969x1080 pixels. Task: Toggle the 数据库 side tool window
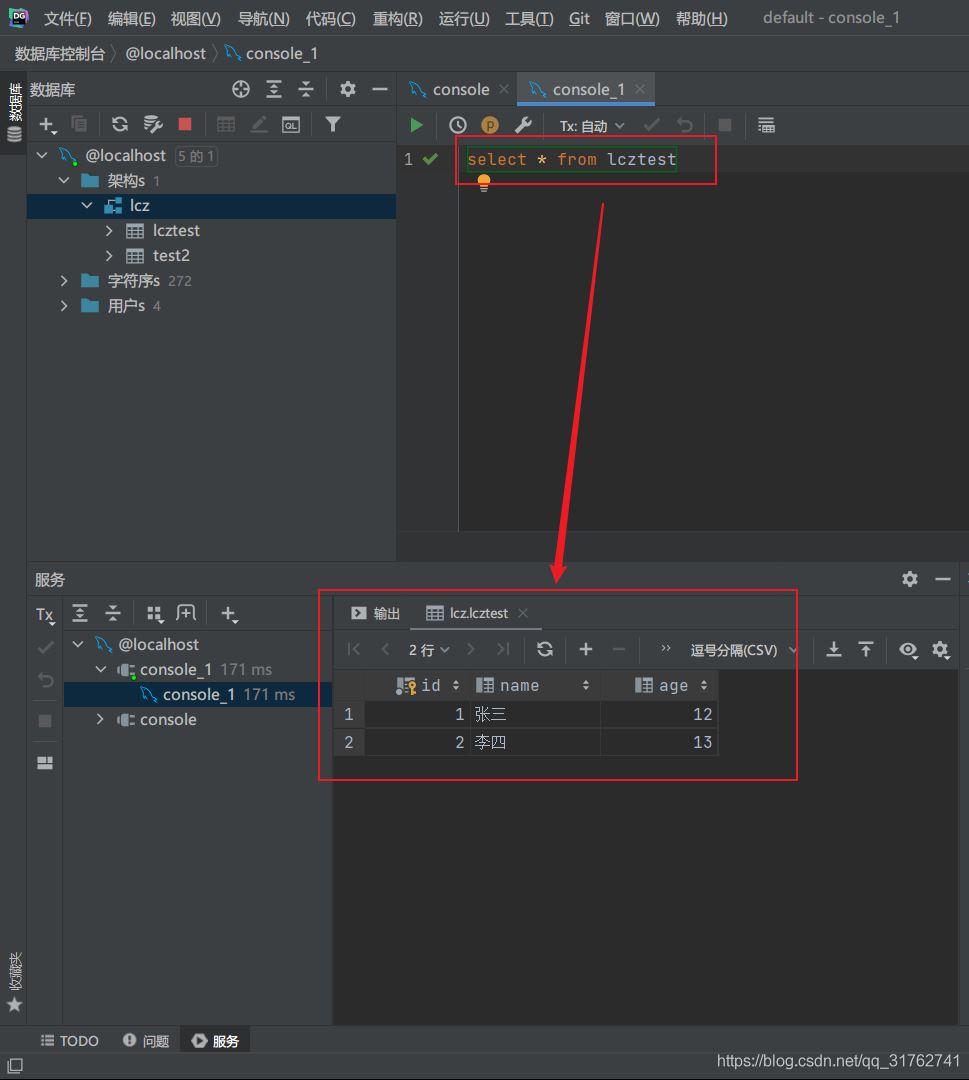click(14, 110)
